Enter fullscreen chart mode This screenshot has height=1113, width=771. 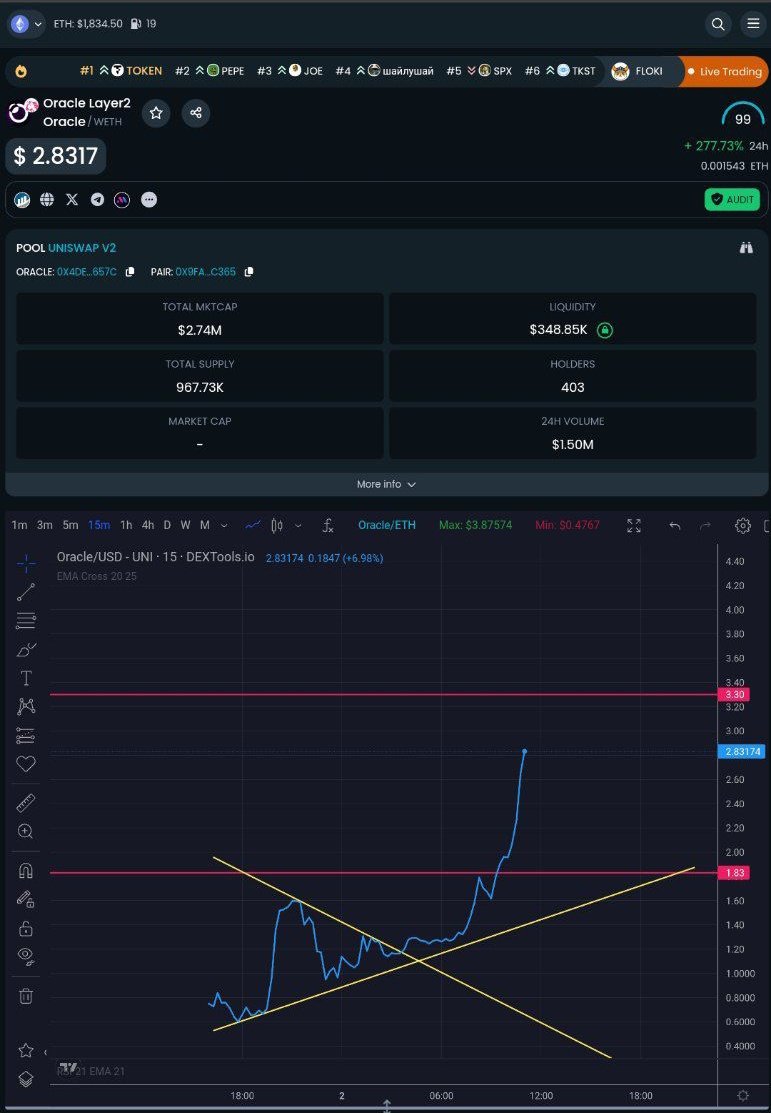coord(634,525)
